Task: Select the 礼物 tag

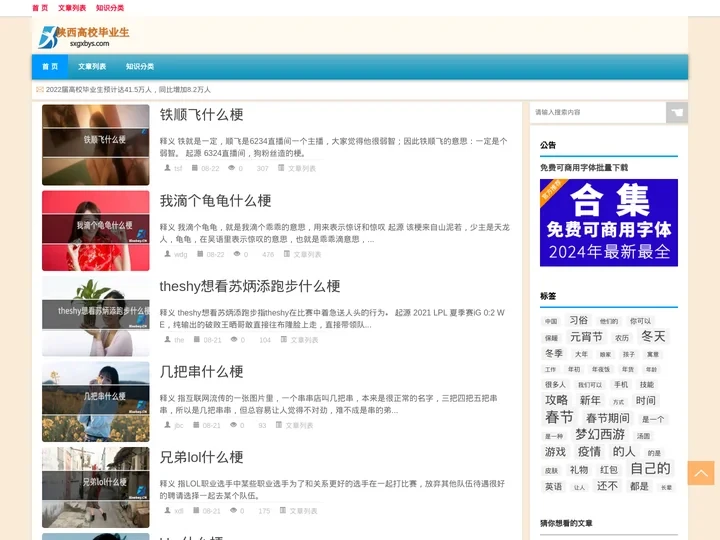Action: [579, 470]
